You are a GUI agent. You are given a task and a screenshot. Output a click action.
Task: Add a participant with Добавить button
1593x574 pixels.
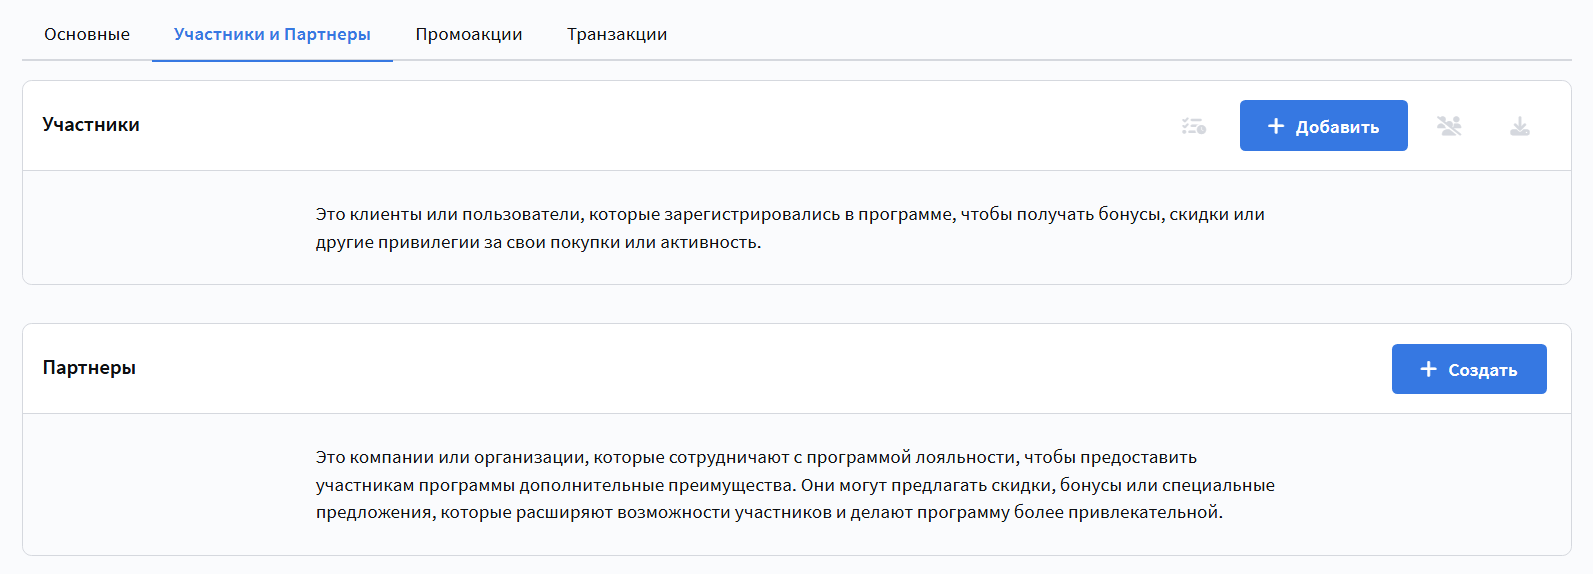point(1324,126)
